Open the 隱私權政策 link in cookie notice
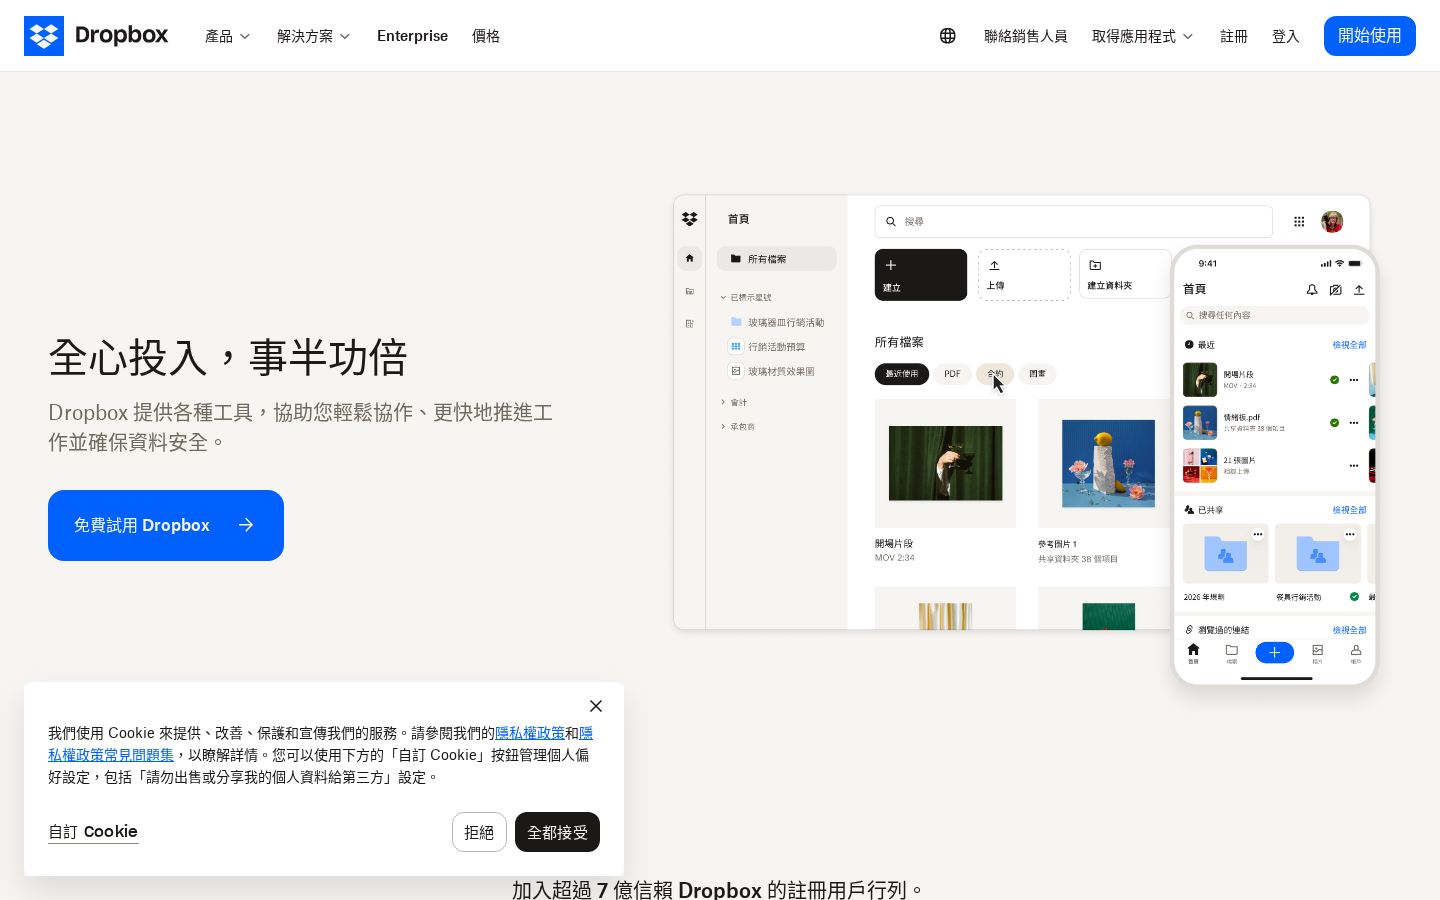The height and width of the screenshot is (900, 1440). pos(530,733)
